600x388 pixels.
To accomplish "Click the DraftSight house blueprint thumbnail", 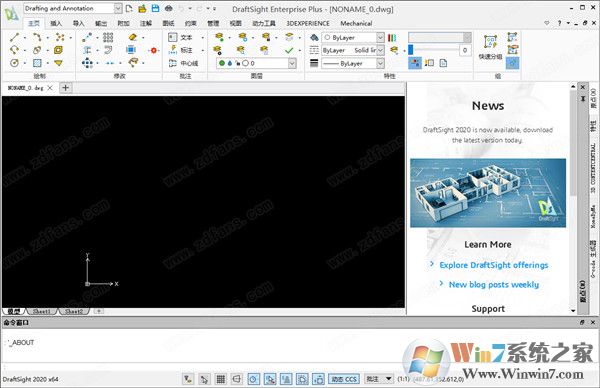I will coord(488,193).
